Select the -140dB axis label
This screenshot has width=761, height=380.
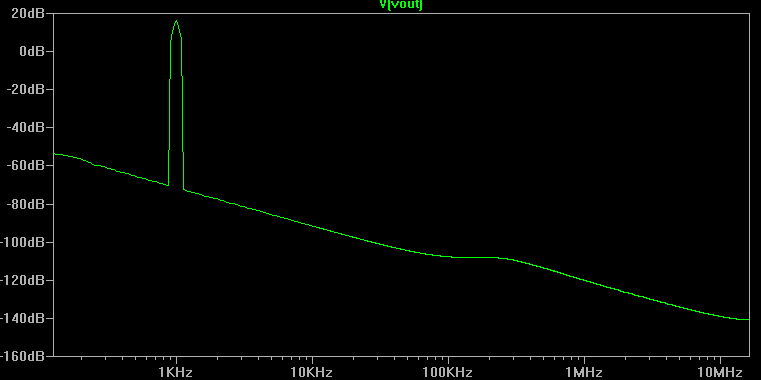pos(22,318)
